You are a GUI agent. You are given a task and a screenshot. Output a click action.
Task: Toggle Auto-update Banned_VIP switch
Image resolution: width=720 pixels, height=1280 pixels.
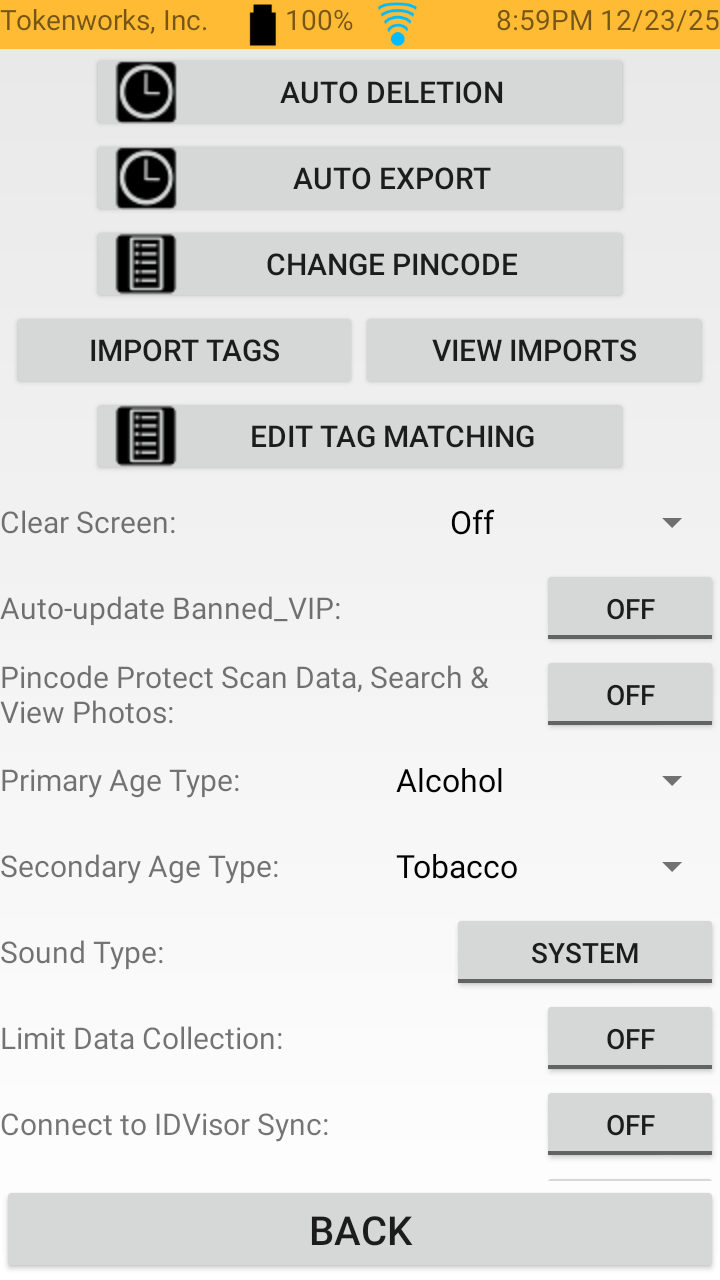click(x=629, y=609)
